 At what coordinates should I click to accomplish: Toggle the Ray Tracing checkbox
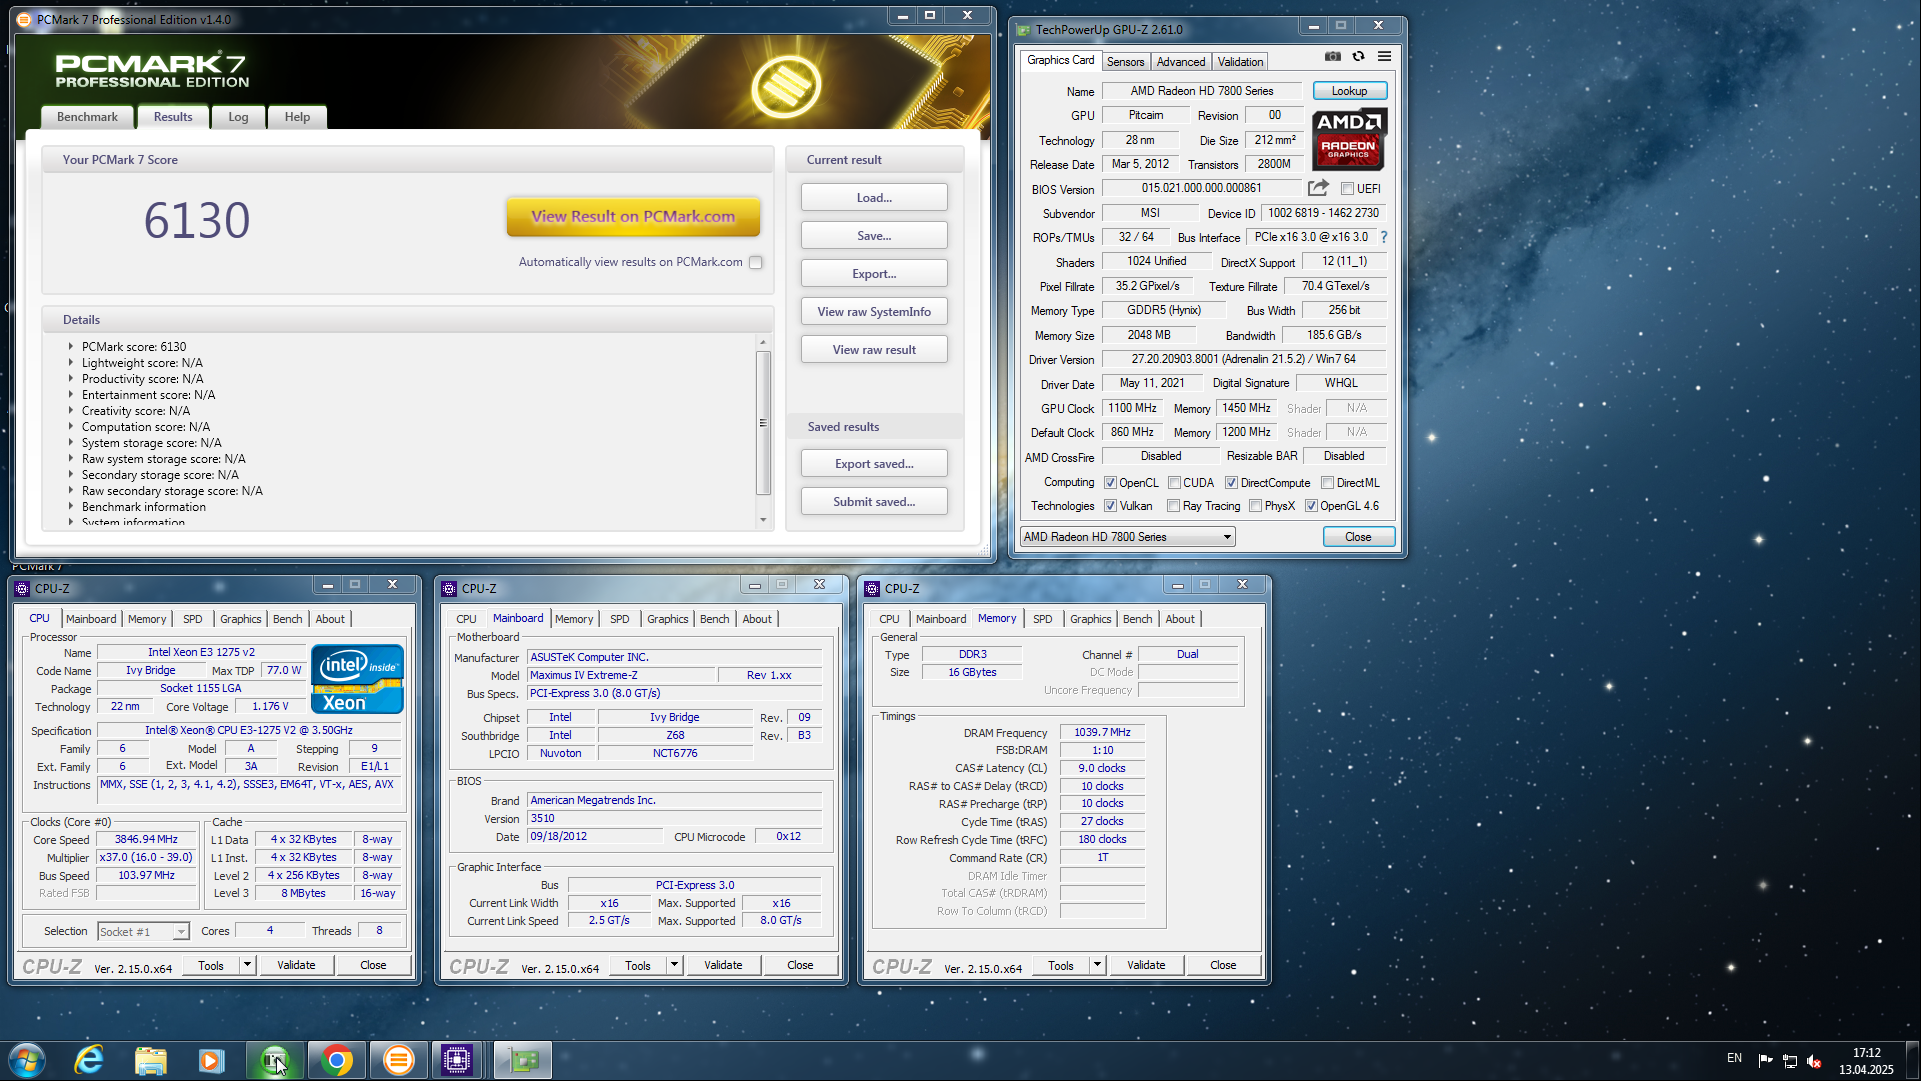(x=1173, y=505)
